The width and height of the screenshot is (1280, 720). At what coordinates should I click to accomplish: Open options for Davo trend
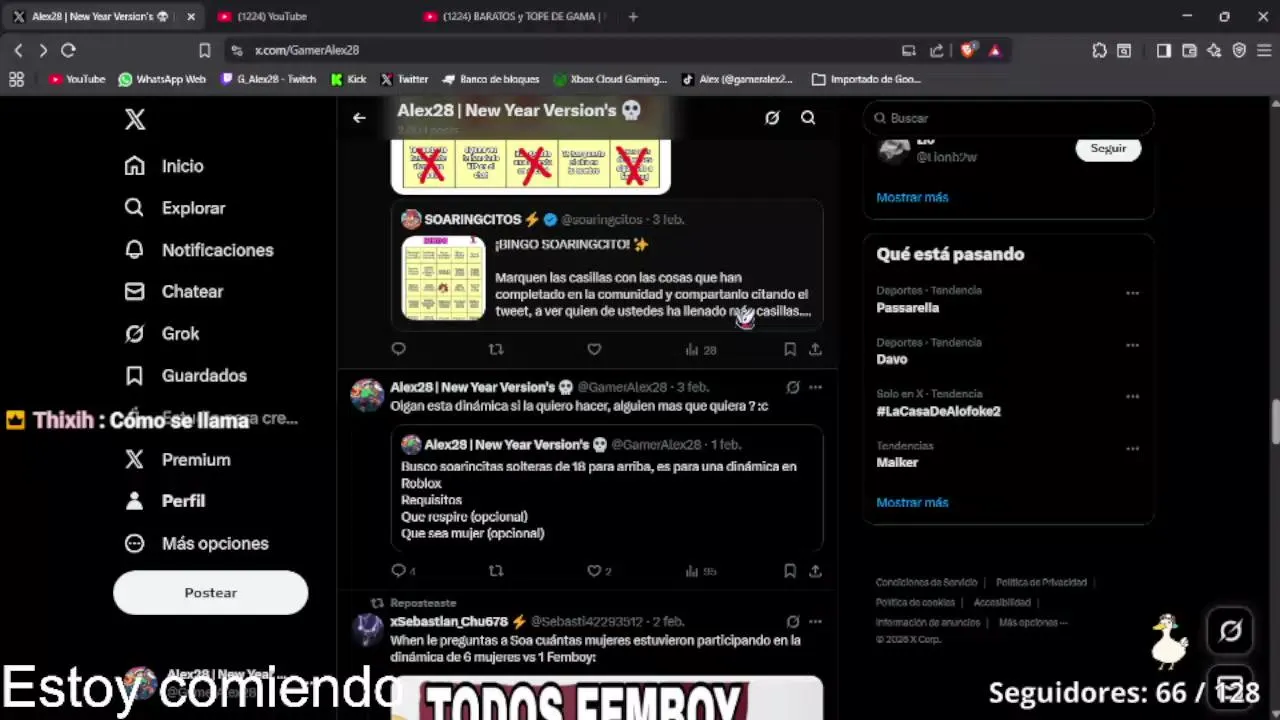pos(1132,345)
